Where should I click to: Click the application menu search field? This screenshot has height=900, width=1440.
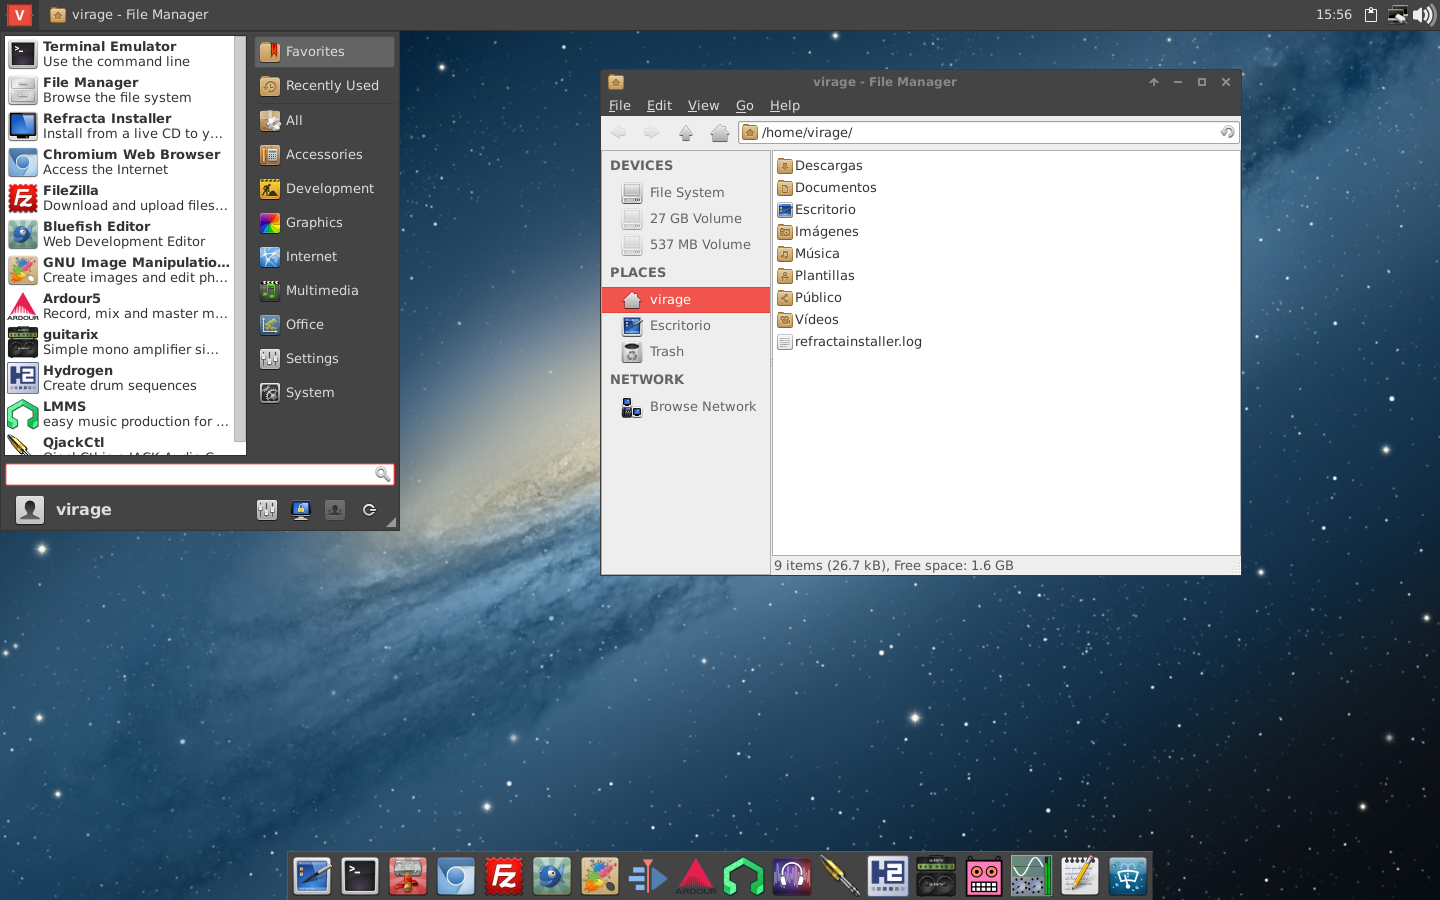(190, 474)
